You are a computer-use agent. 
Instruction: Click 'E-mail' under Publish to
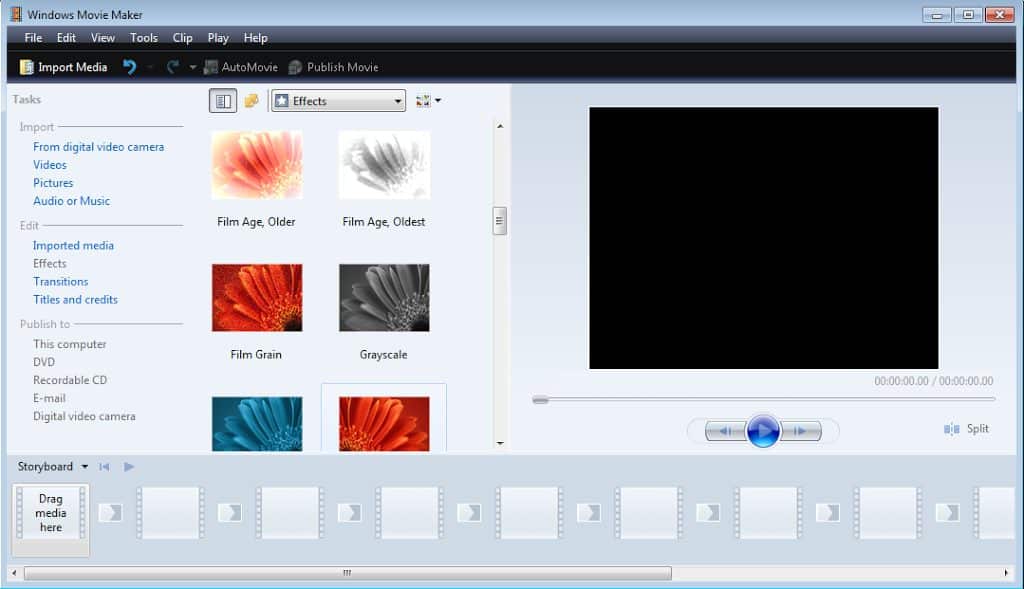[x=49, y=398]
